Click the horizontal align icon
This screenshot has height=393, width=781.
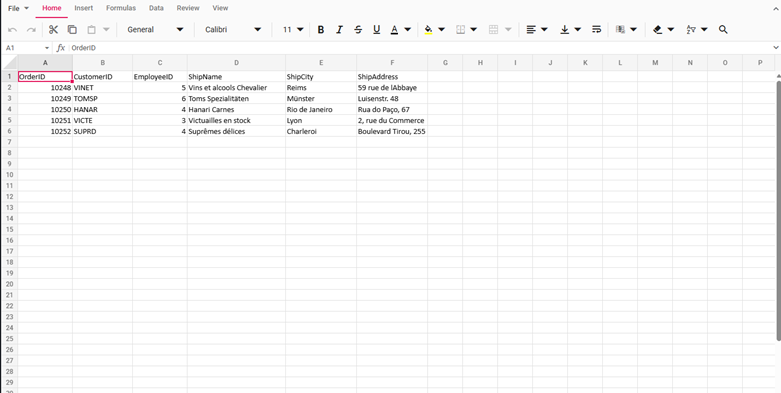click(x=531, y=29)
